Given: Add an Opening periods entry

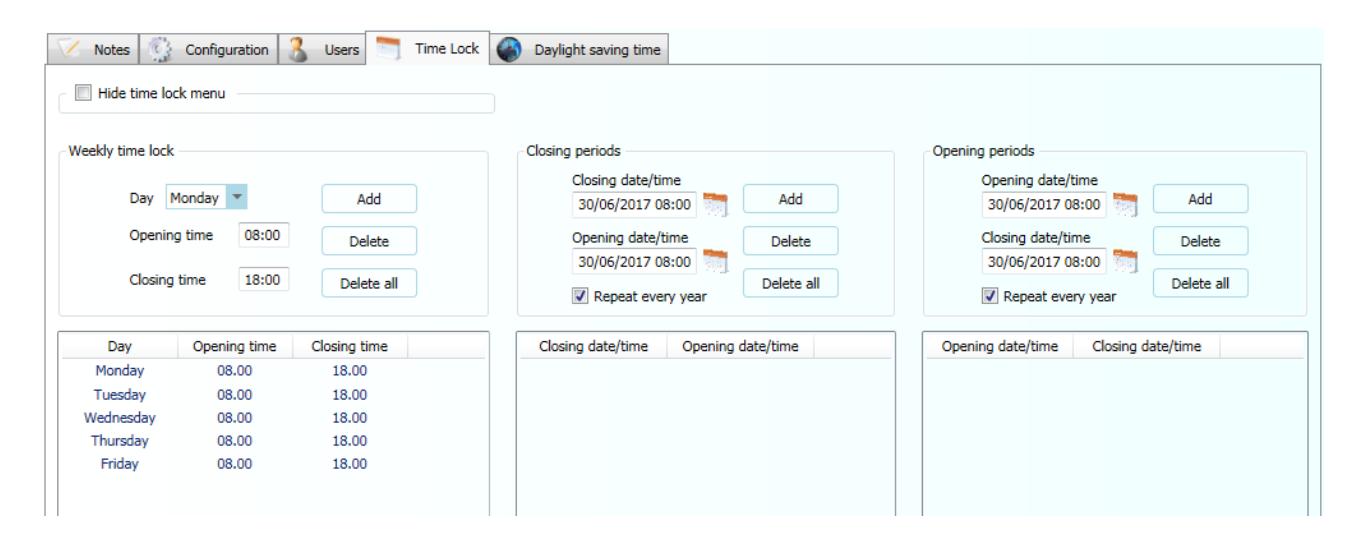Looking at the screenshot, I should point(1201,199).
